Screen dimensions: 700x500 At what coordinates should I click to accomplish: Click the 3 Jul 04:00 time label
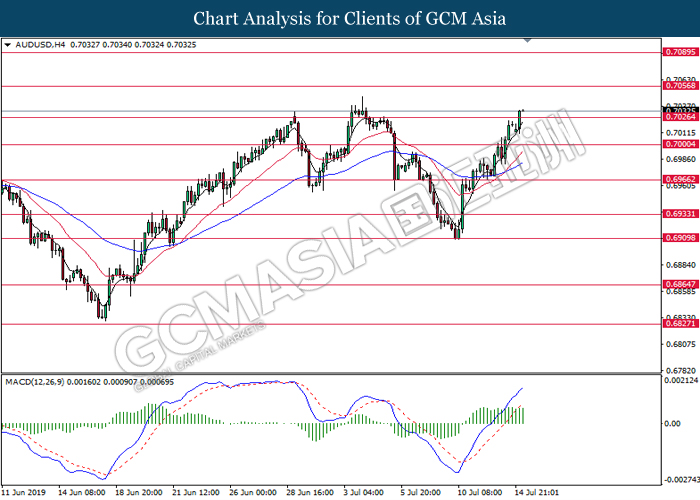click(x=364, y=493)
